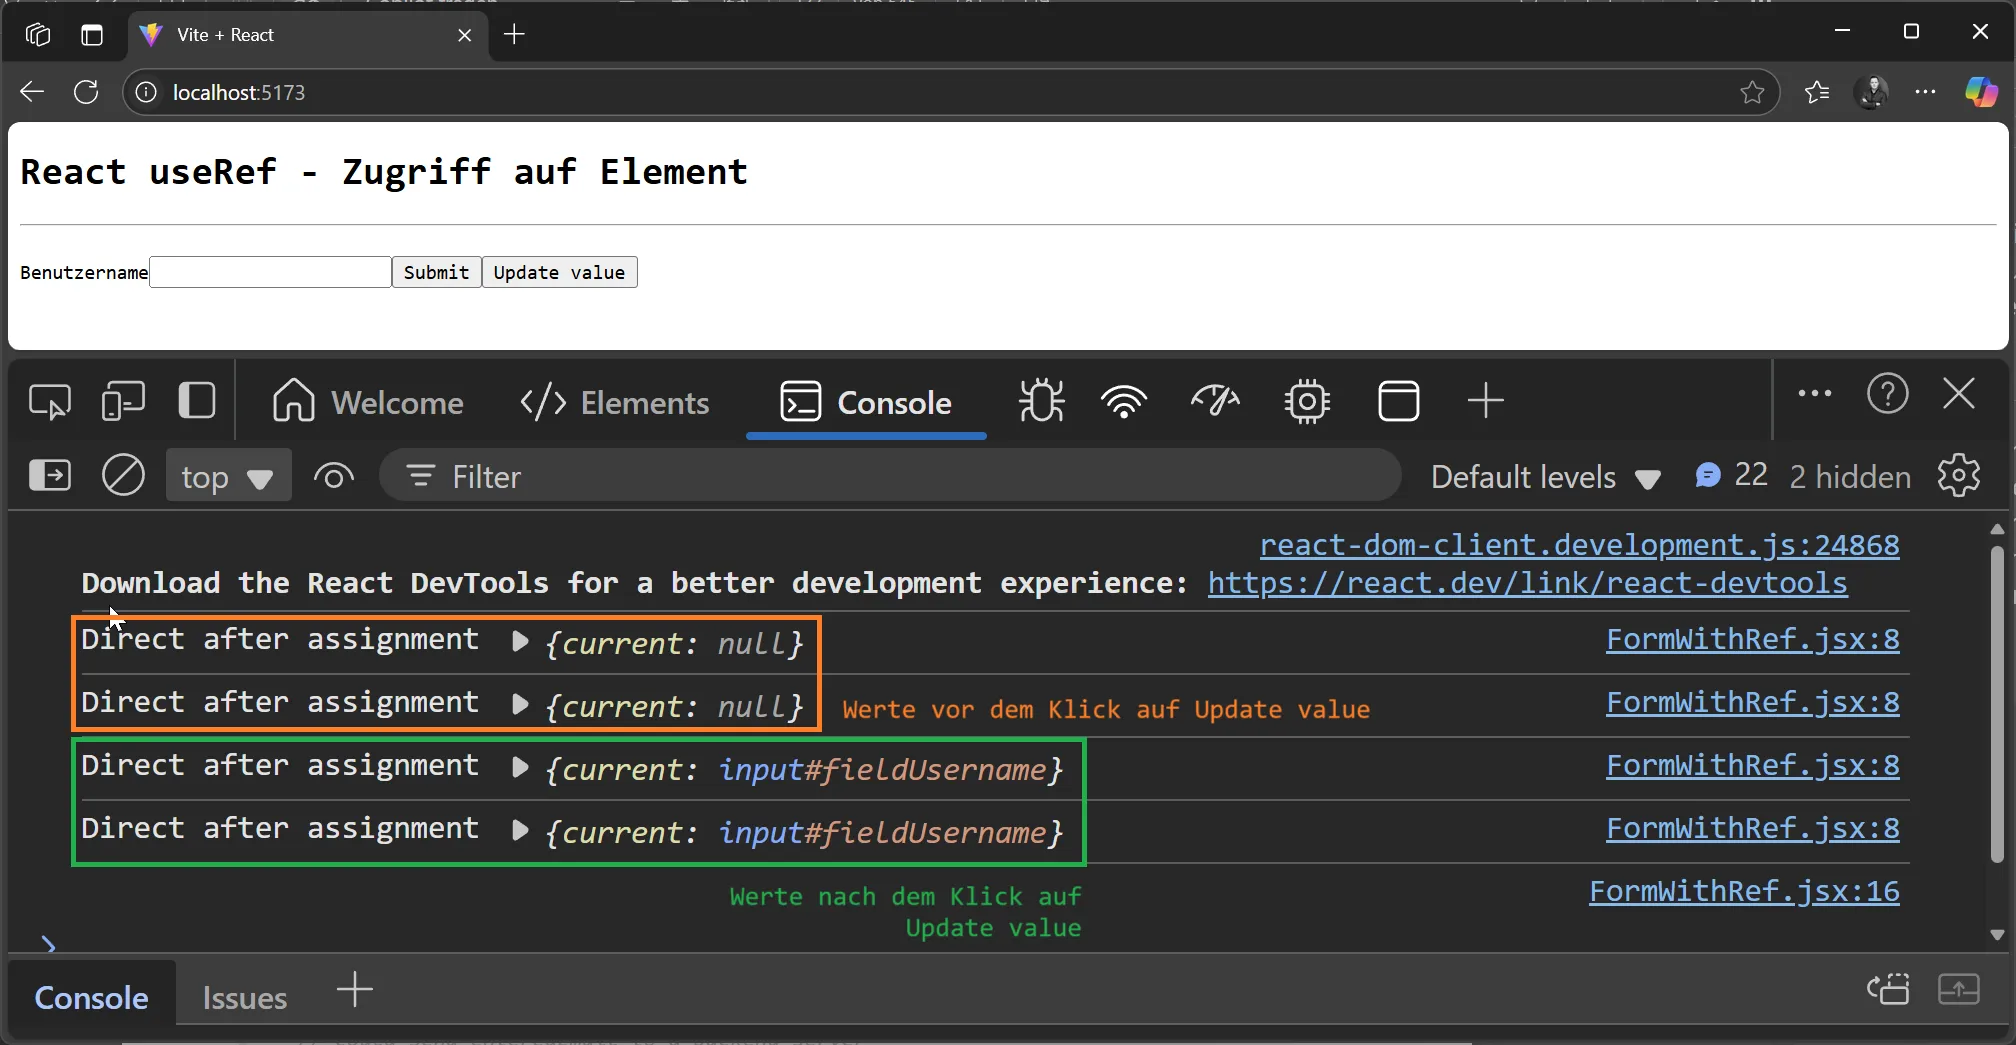Open the 22 issues counter
This screenshot has height=1045, width=2016.
click(1731, 475)
